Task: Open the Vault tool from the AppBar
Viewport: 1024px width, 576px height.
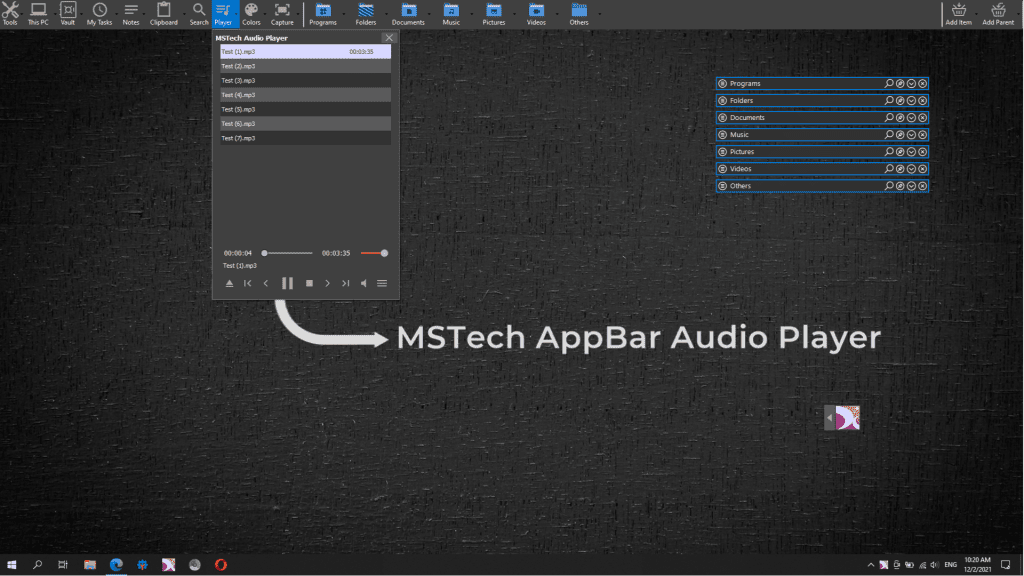Action: pos(67,13)
